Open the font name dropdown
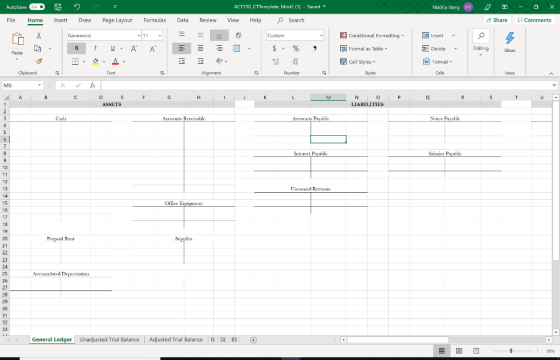This screenshot has height=360, width=560. tap(139, 35)
